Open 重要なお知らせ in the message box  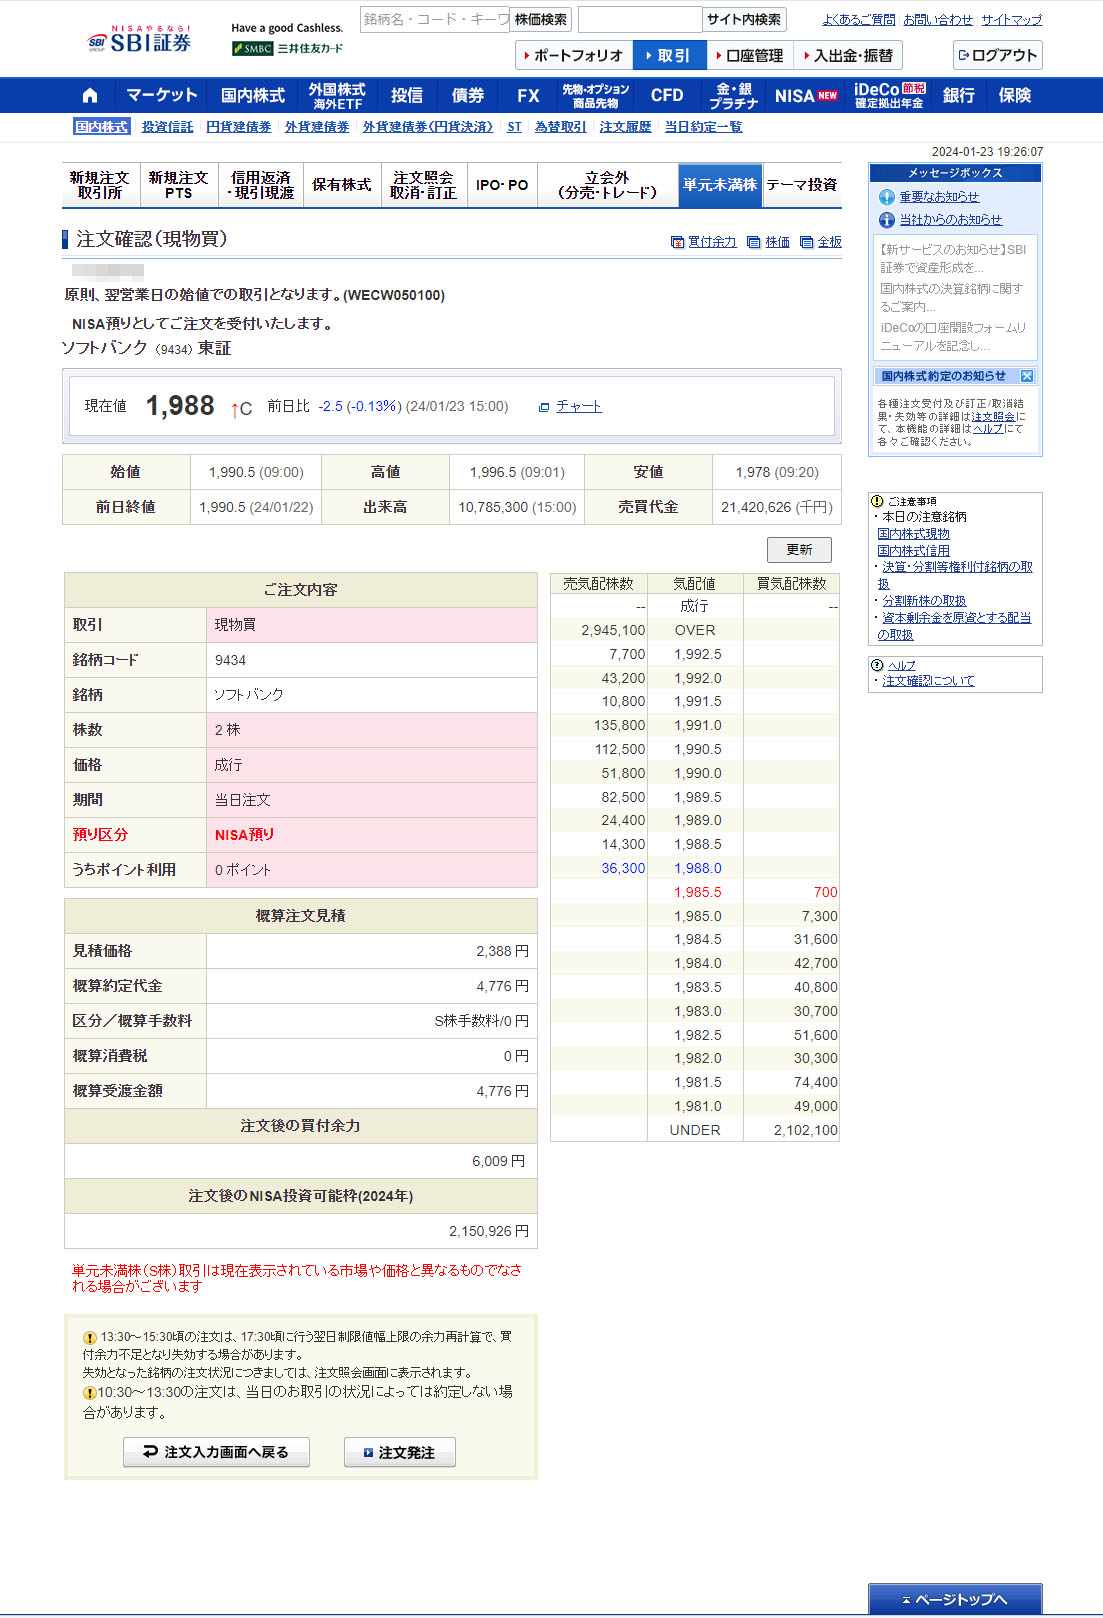coord(939,197)
